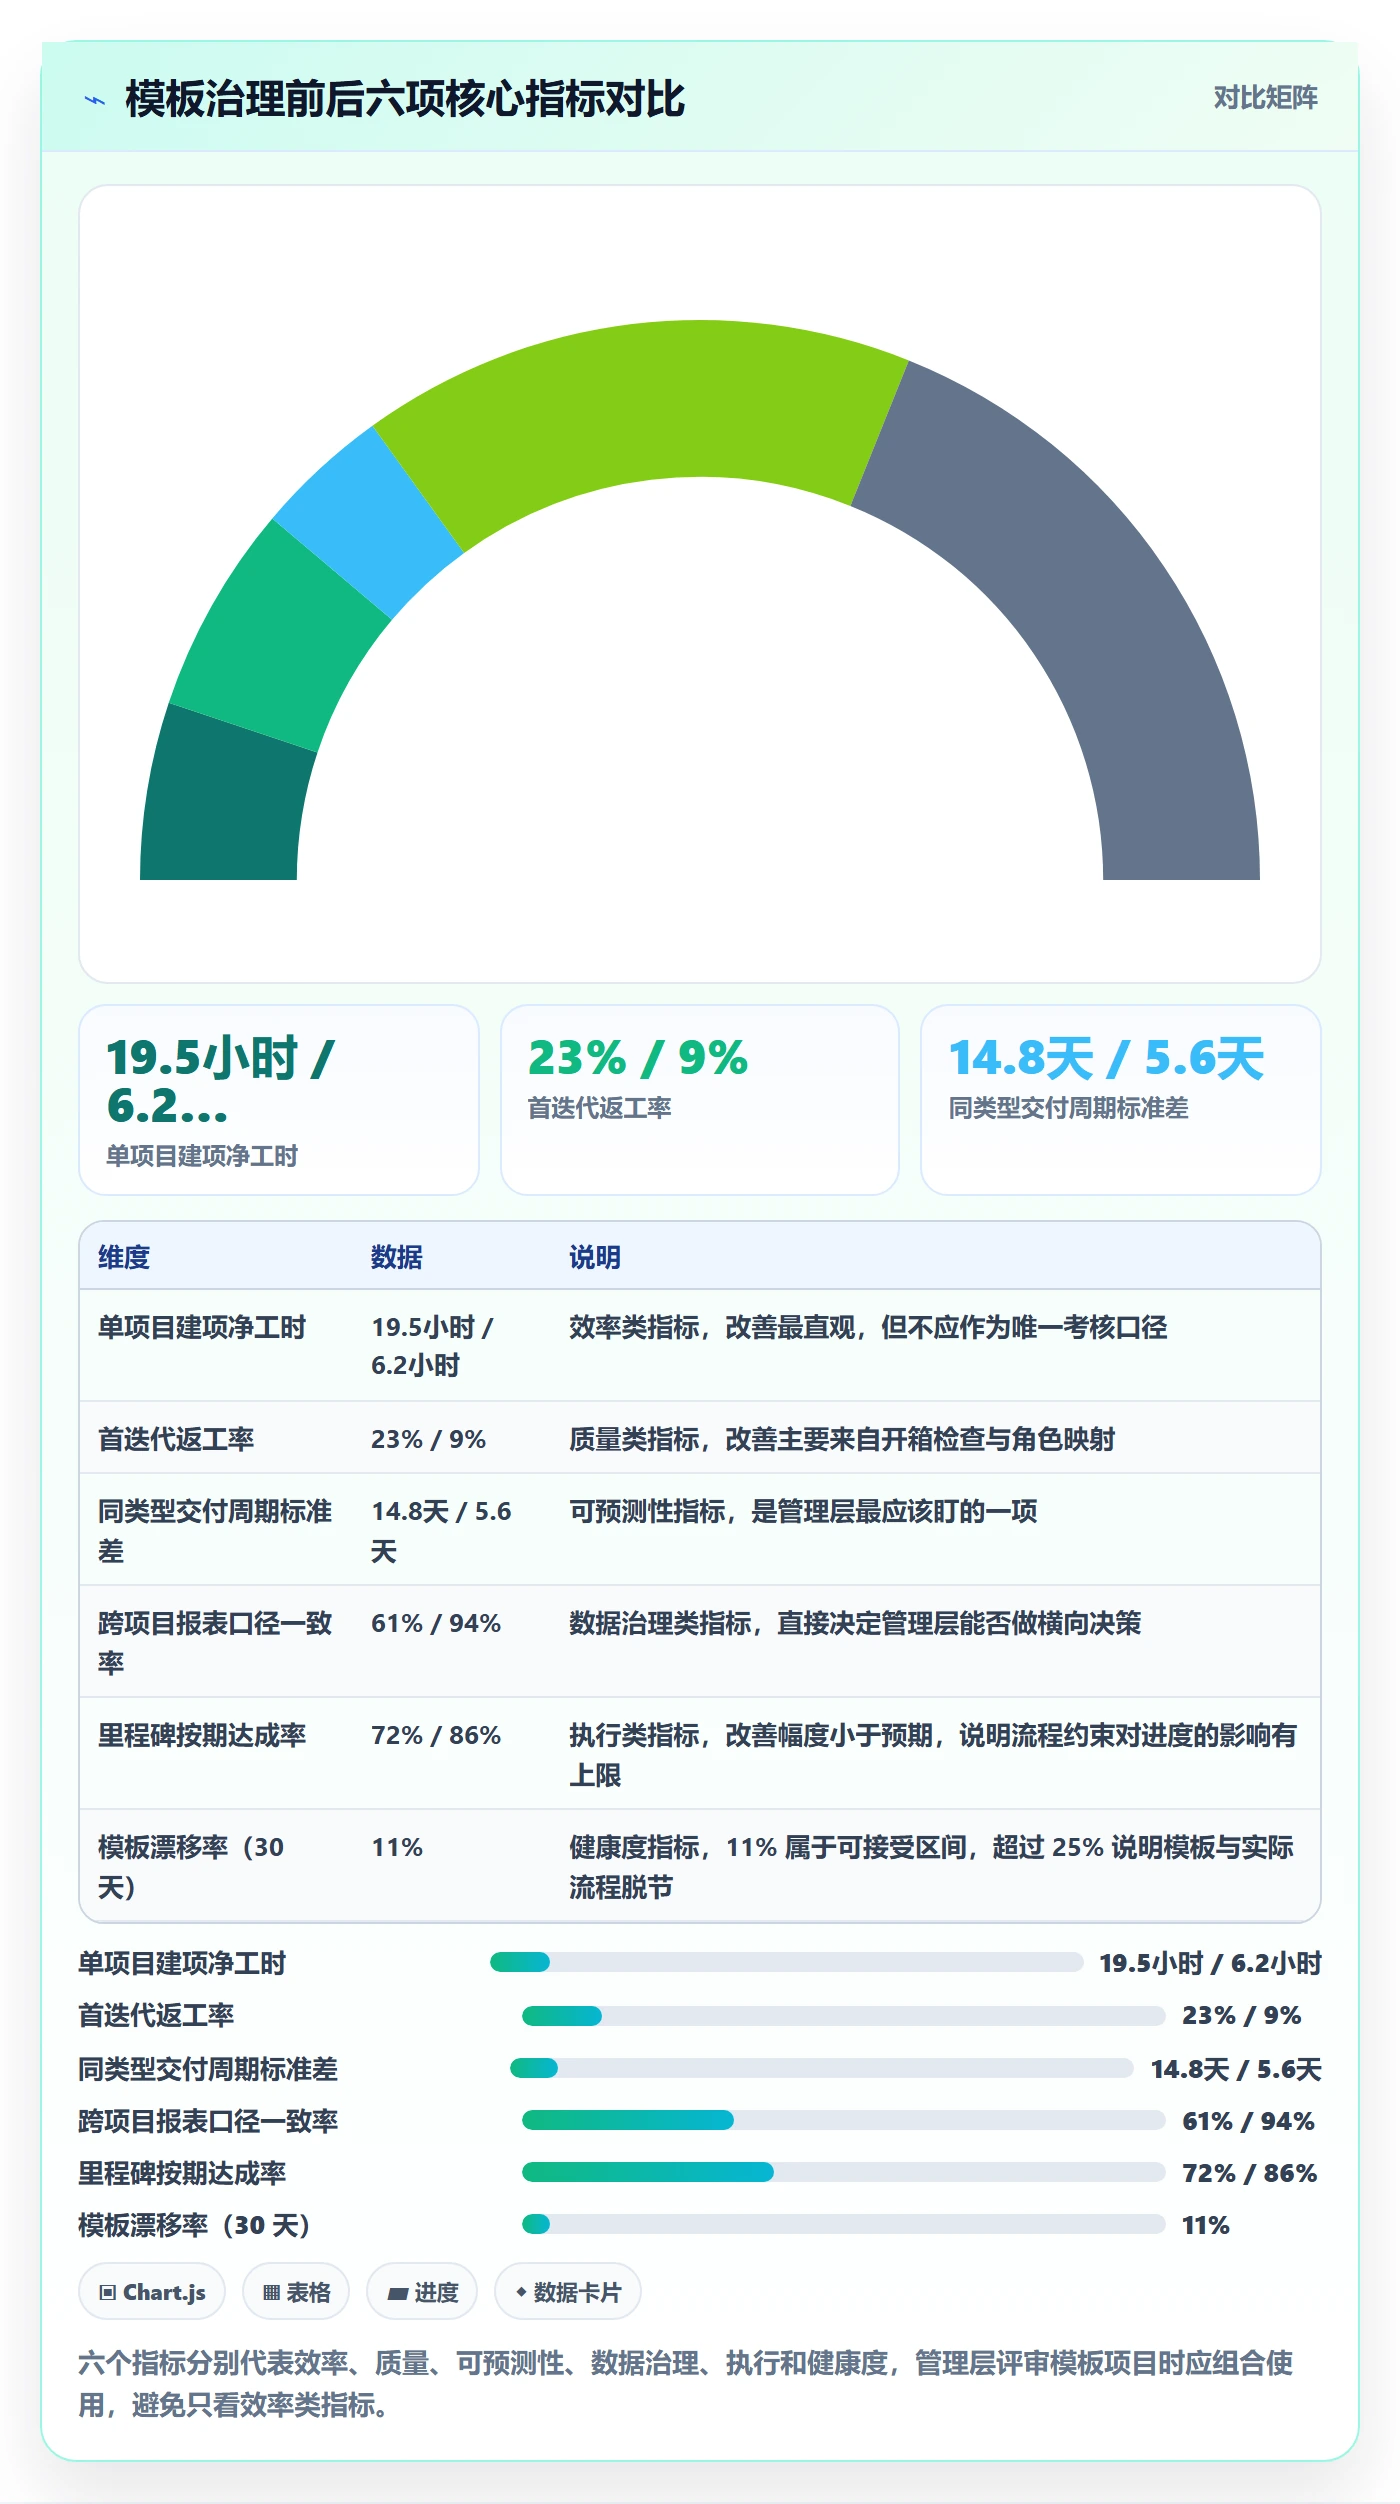
Task: Open the stat card showing "19.5小时 / 6.2…"
Action: tap(279, 1100)
